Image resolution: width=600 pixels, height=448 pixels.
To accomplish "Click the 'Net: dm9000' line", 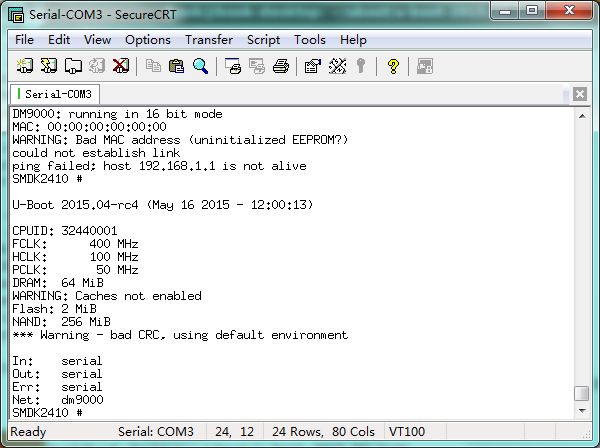I will pyautogui.click(x=58, y=400).
